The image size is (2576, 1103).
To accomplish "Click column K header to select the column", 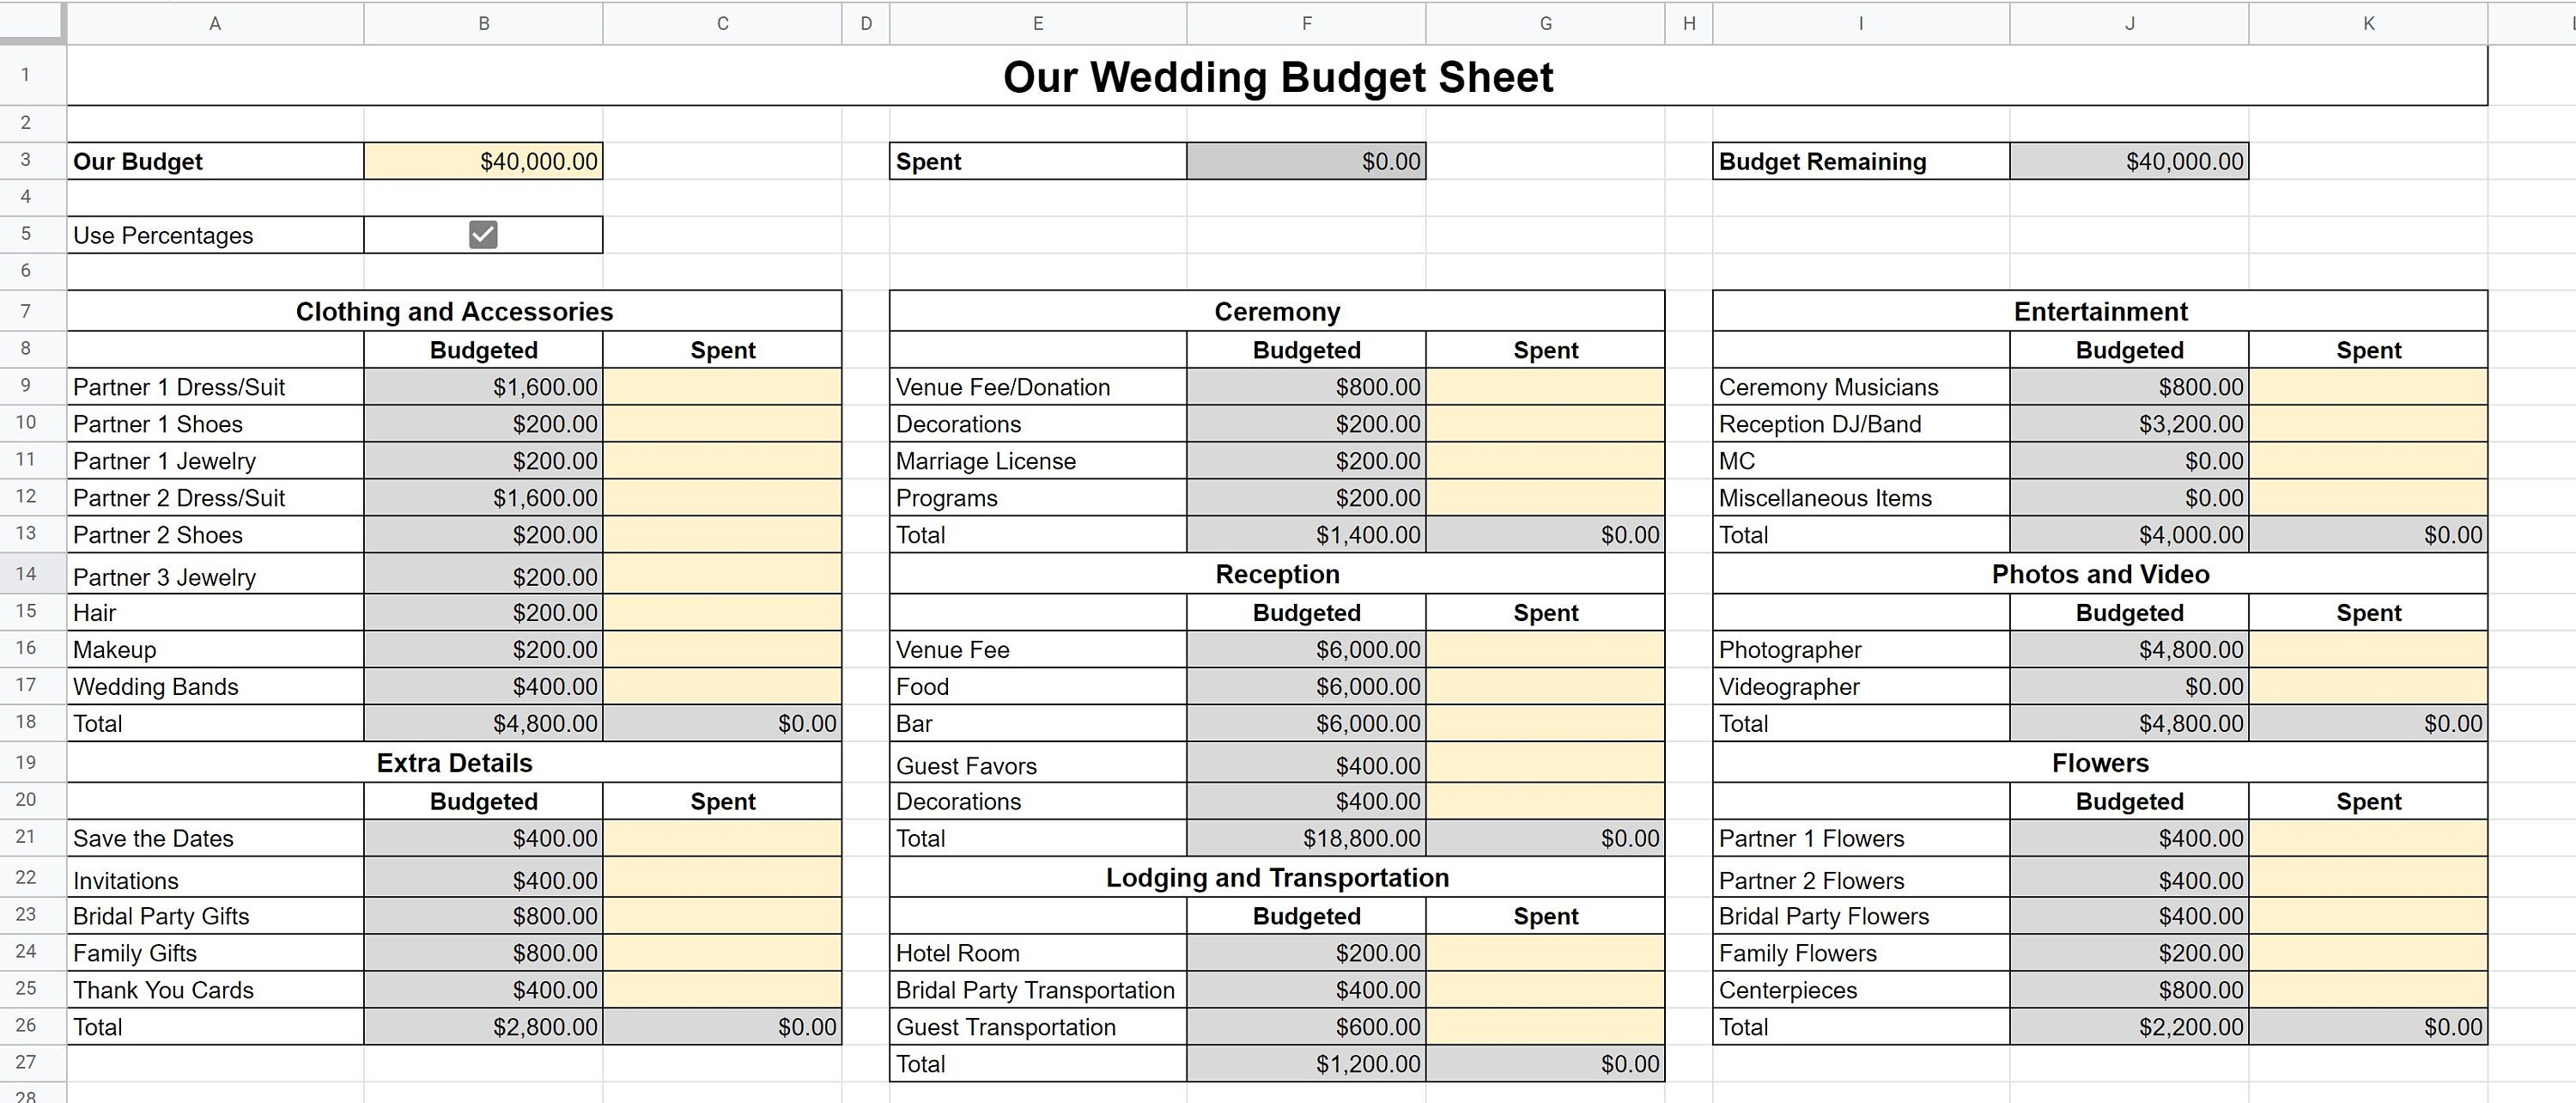I will [2367, 23].
